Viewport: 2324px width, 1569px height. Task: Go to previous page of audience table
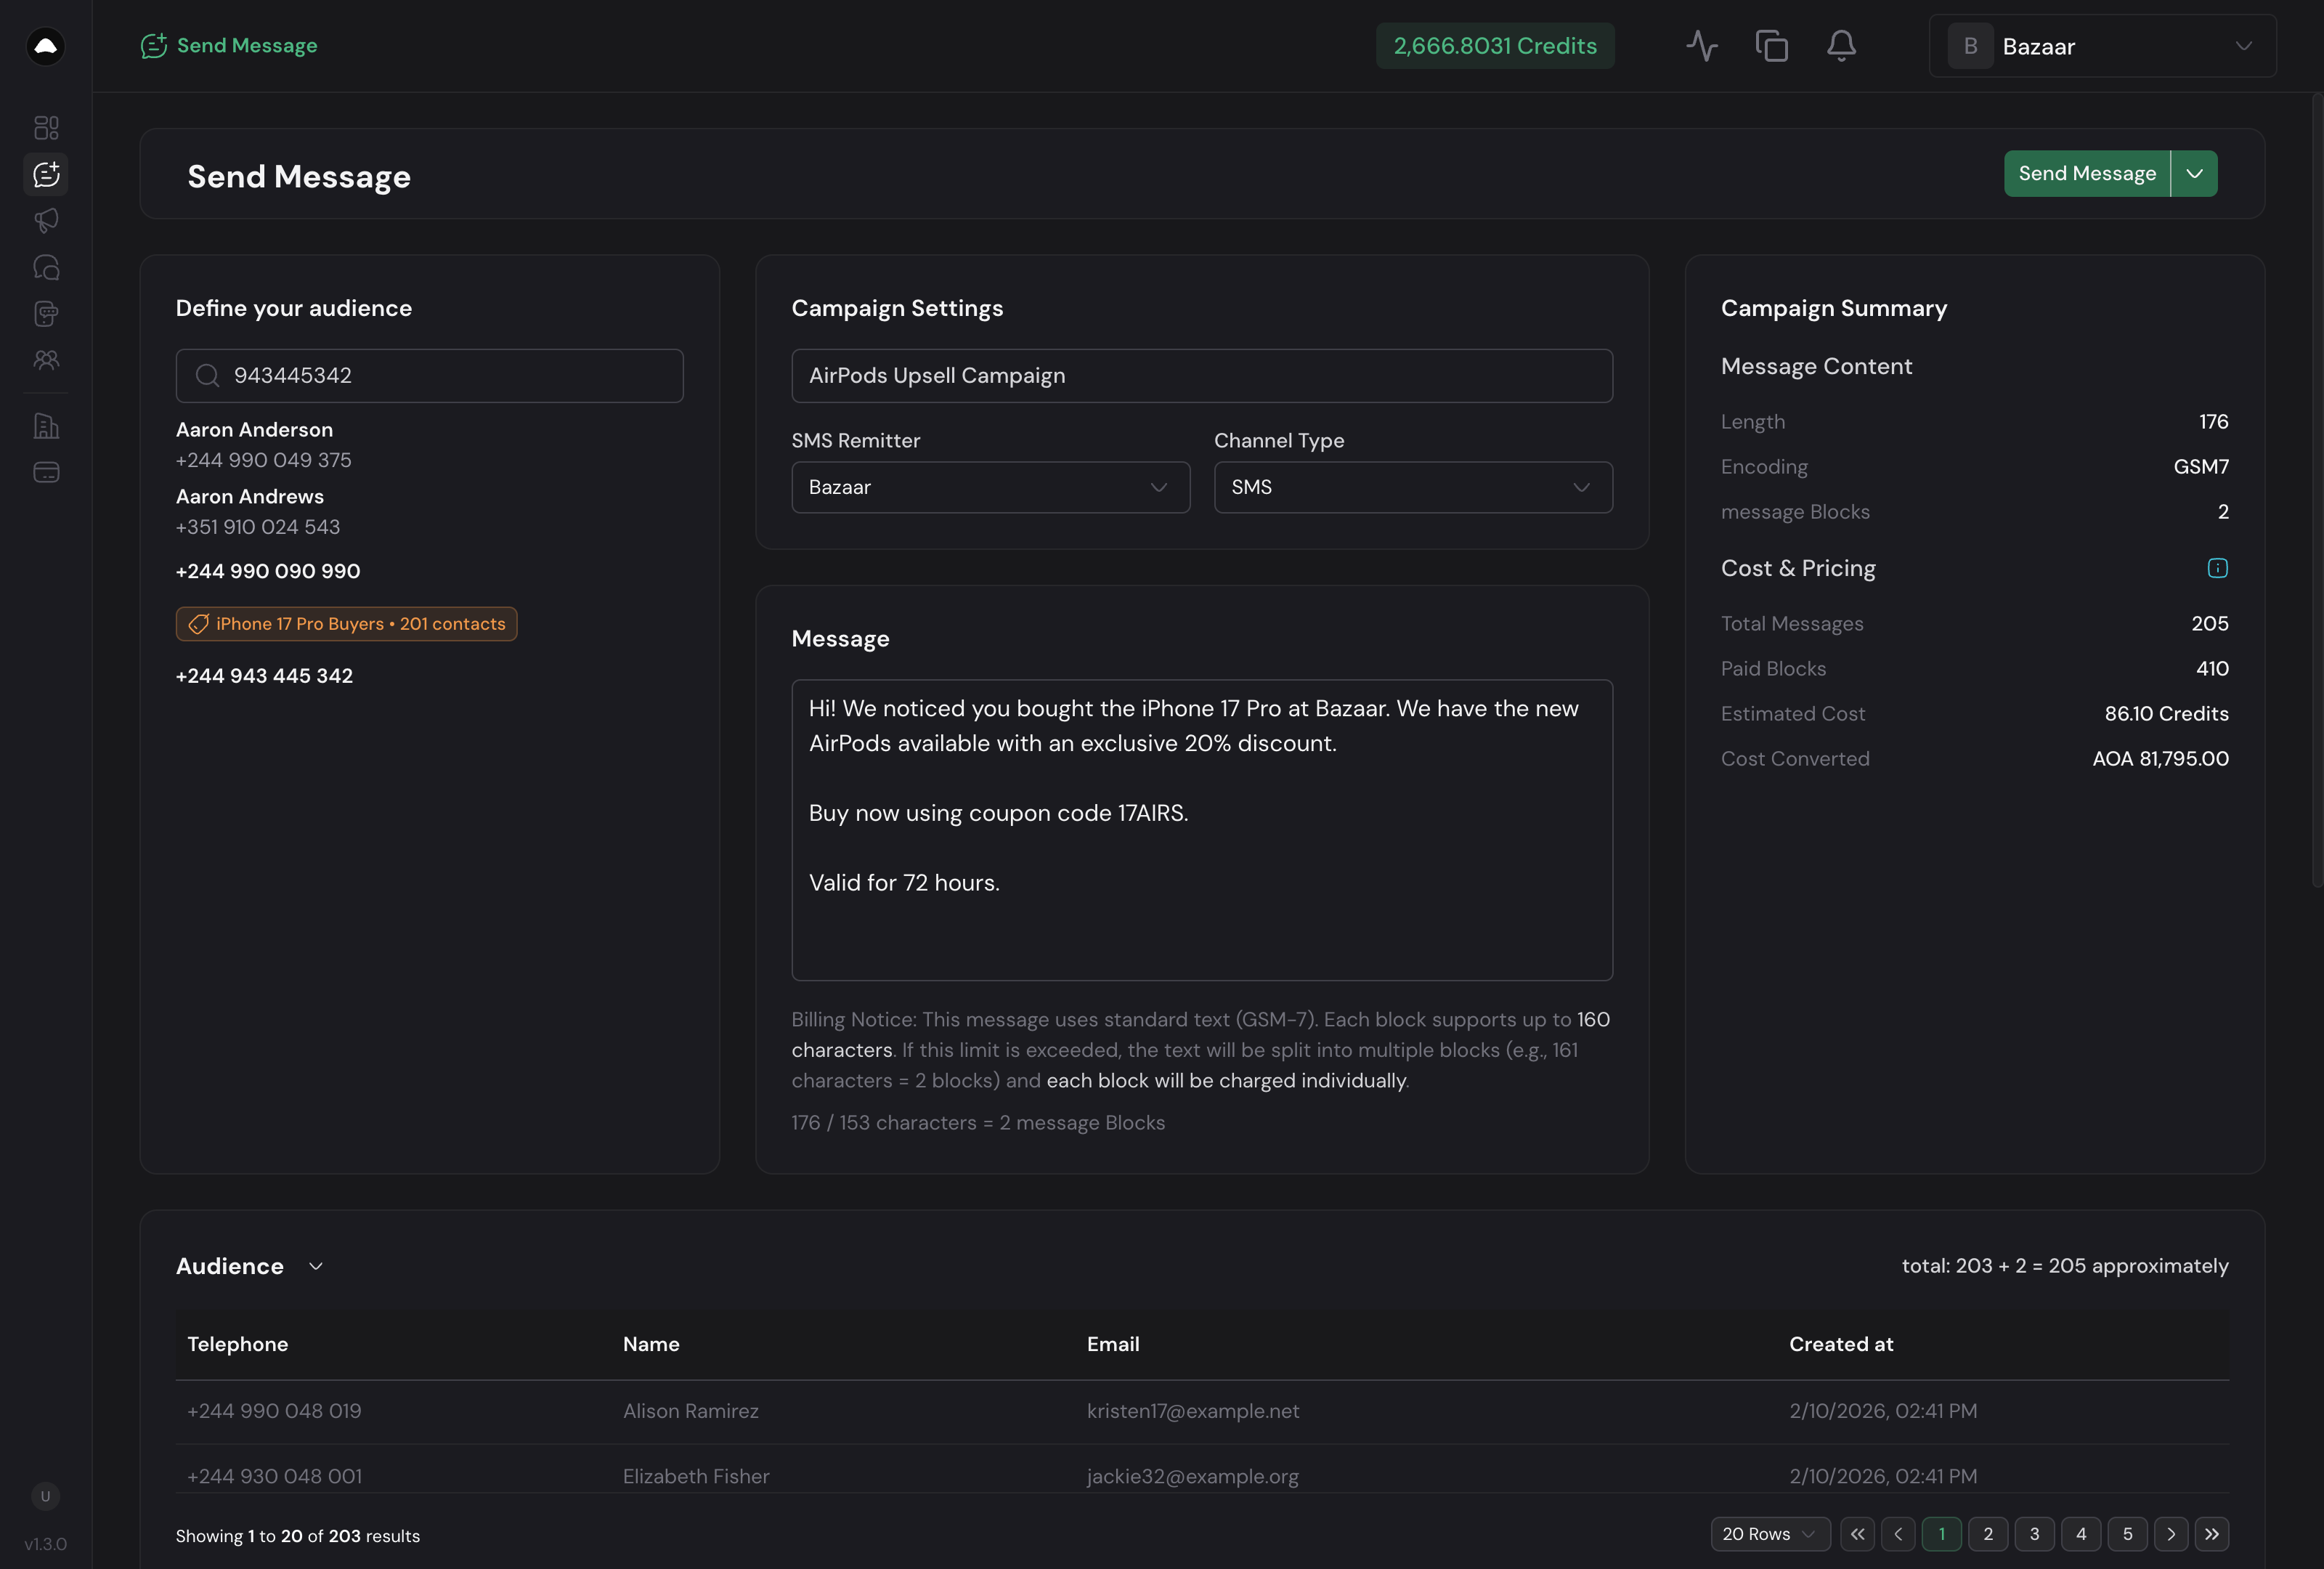tap(1898, 1534)
